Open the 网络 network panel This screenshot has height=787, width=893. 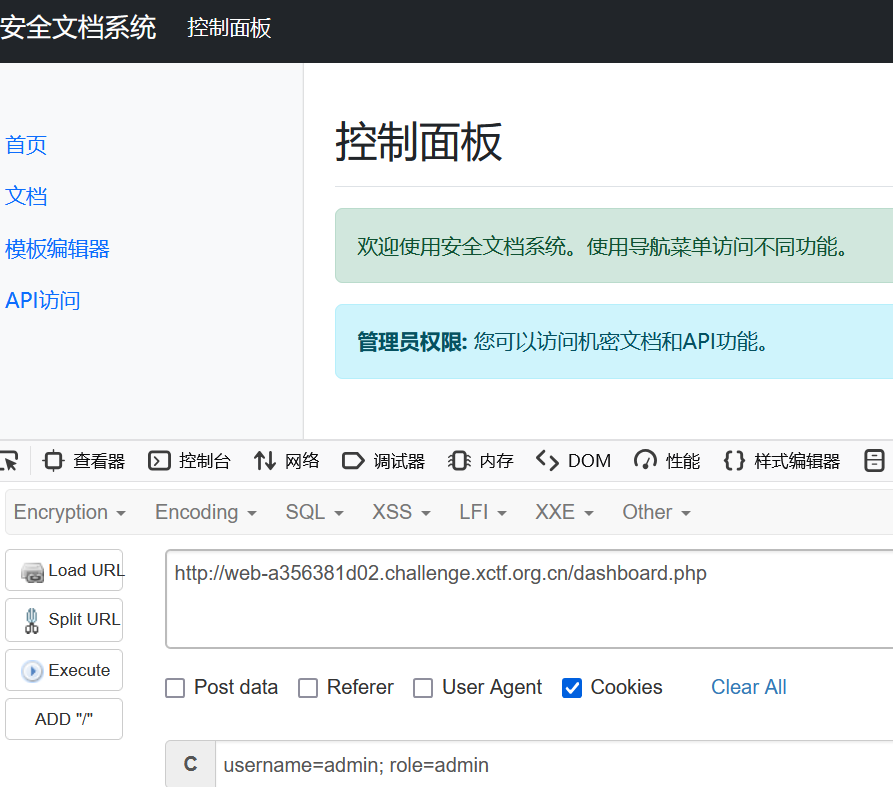290,460
